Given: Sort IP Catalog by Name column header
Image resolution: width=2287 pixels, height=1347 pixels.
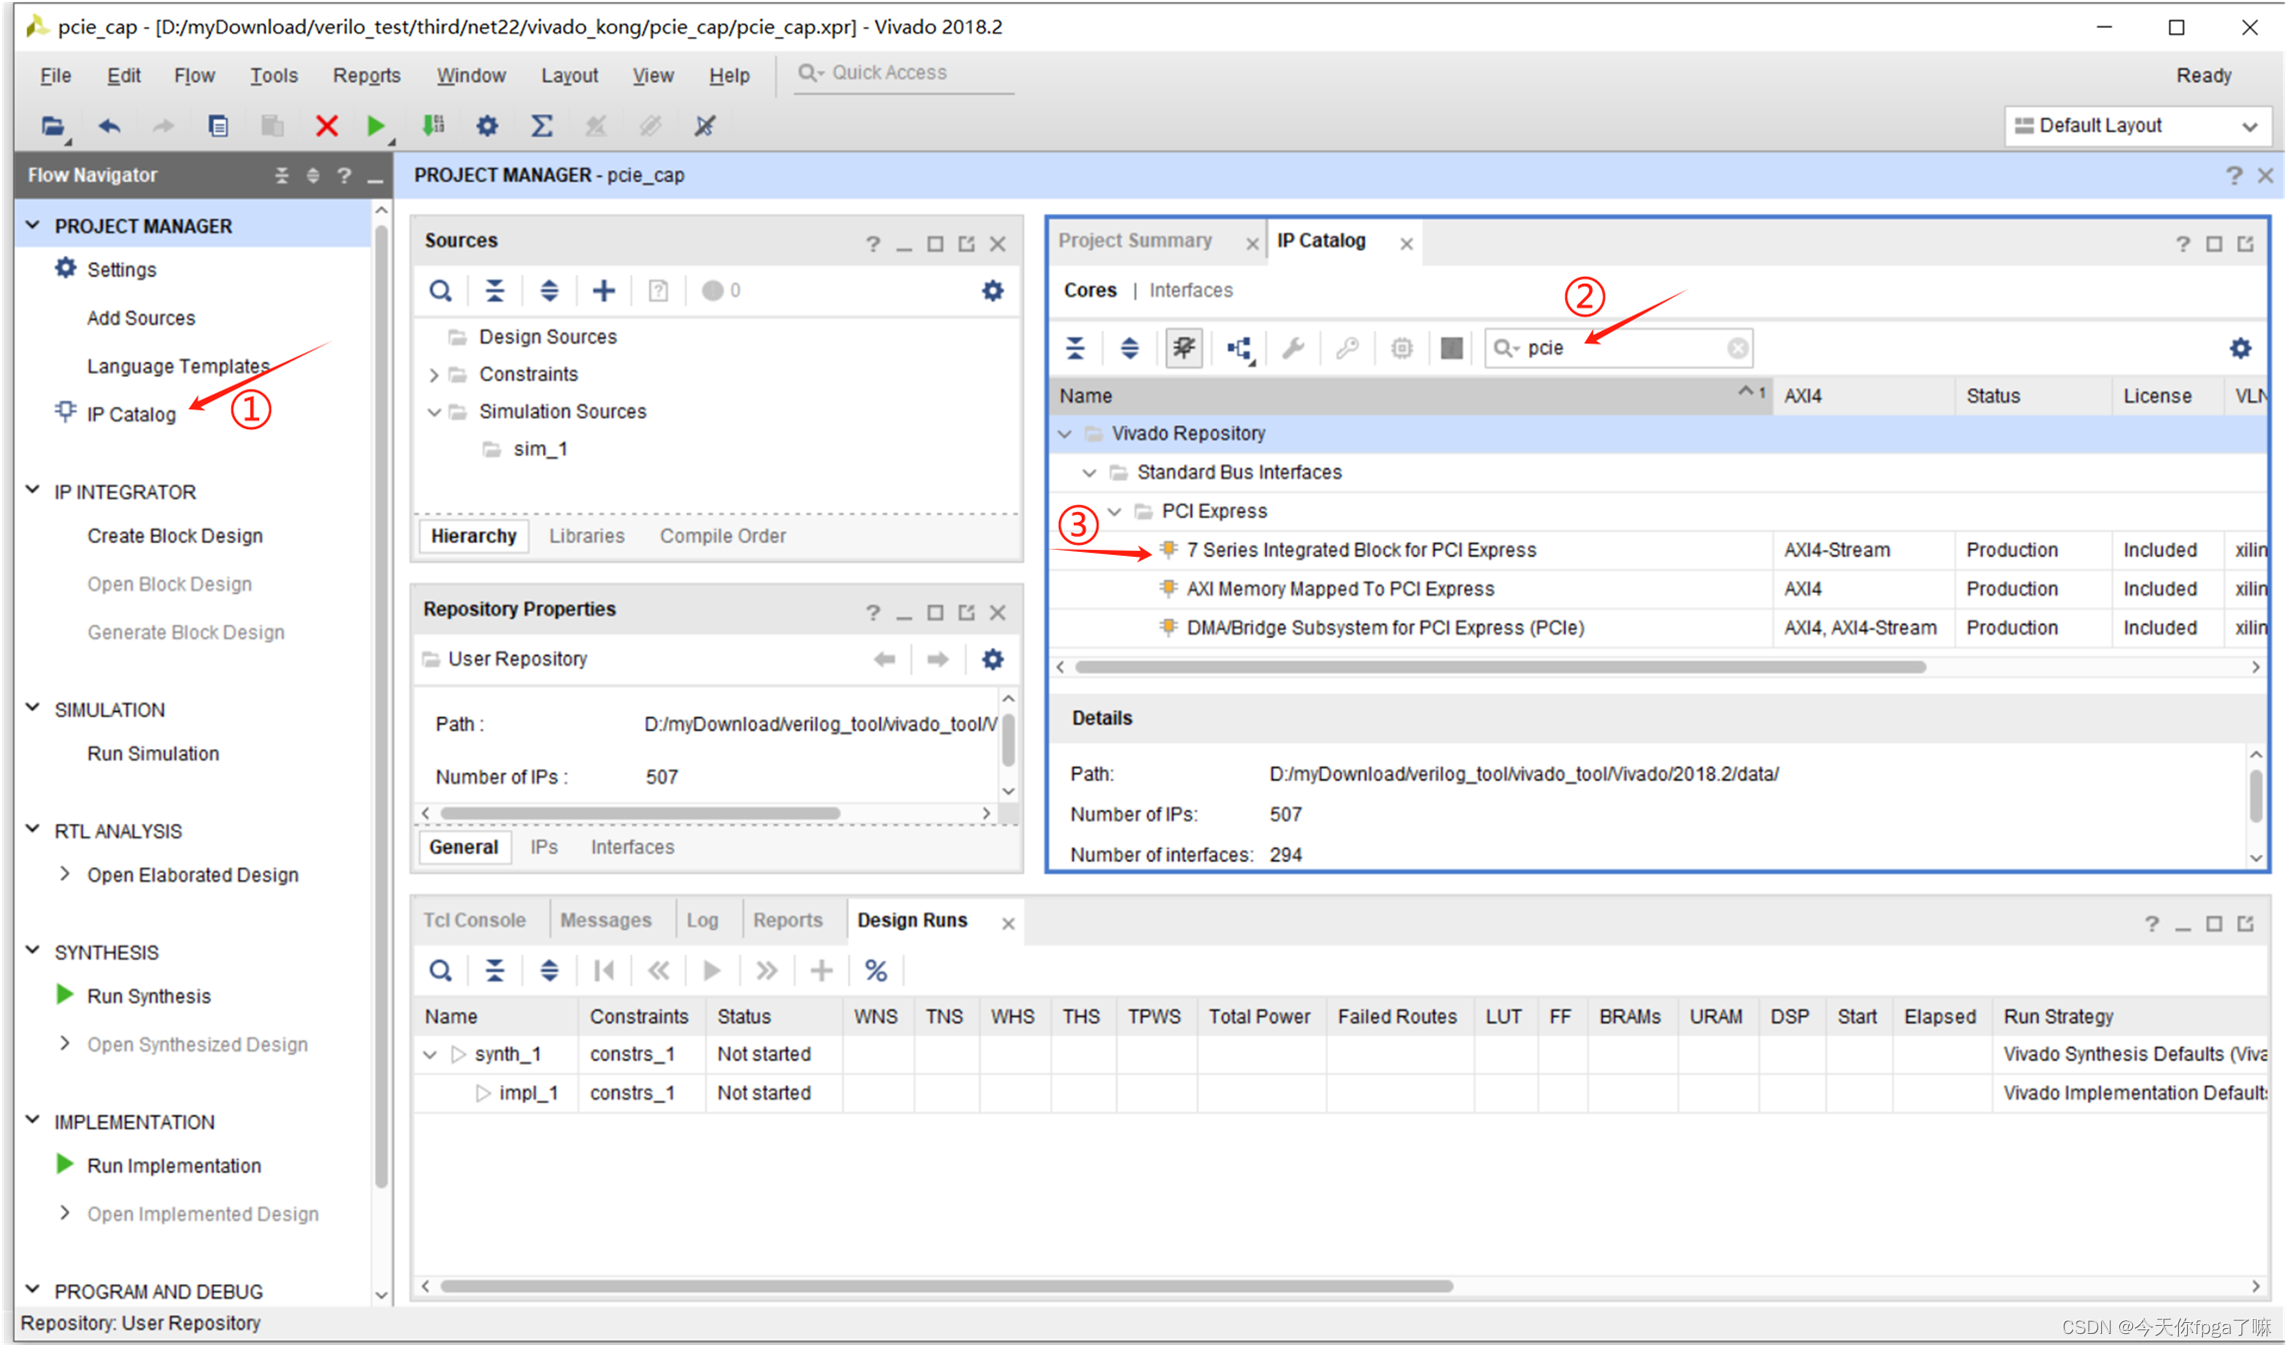Looking at the screenshot, I should coord(1410,396).
